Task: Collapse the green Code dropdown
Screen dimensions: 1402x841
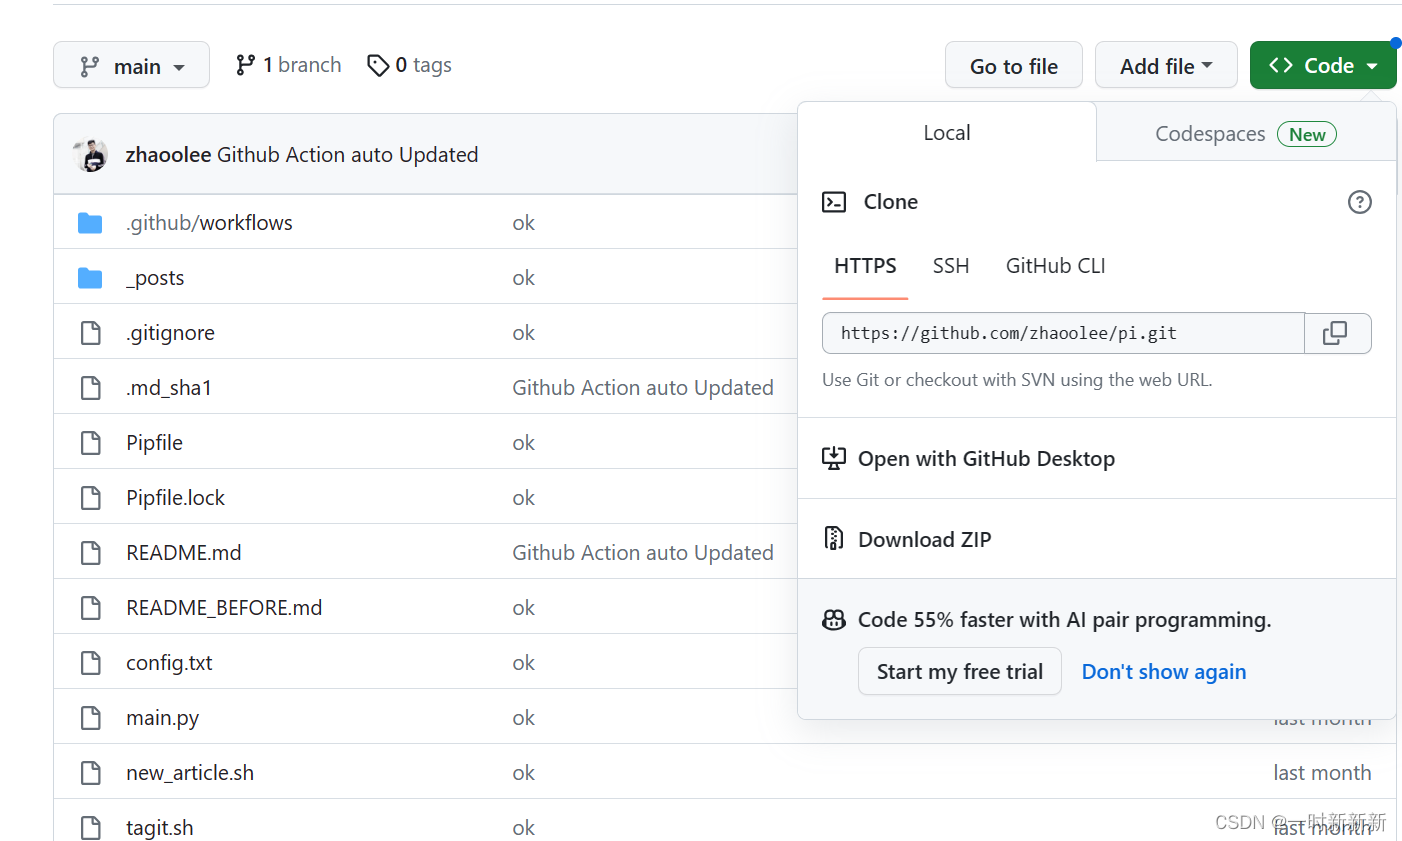Action: click(x=1322, y=66)
